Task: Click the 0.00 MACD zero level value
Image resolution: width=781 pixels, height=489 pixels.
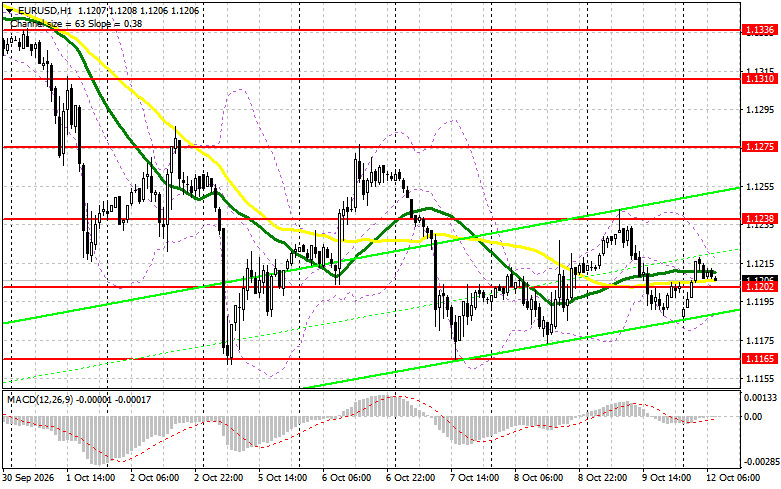Action: (753, 416)
